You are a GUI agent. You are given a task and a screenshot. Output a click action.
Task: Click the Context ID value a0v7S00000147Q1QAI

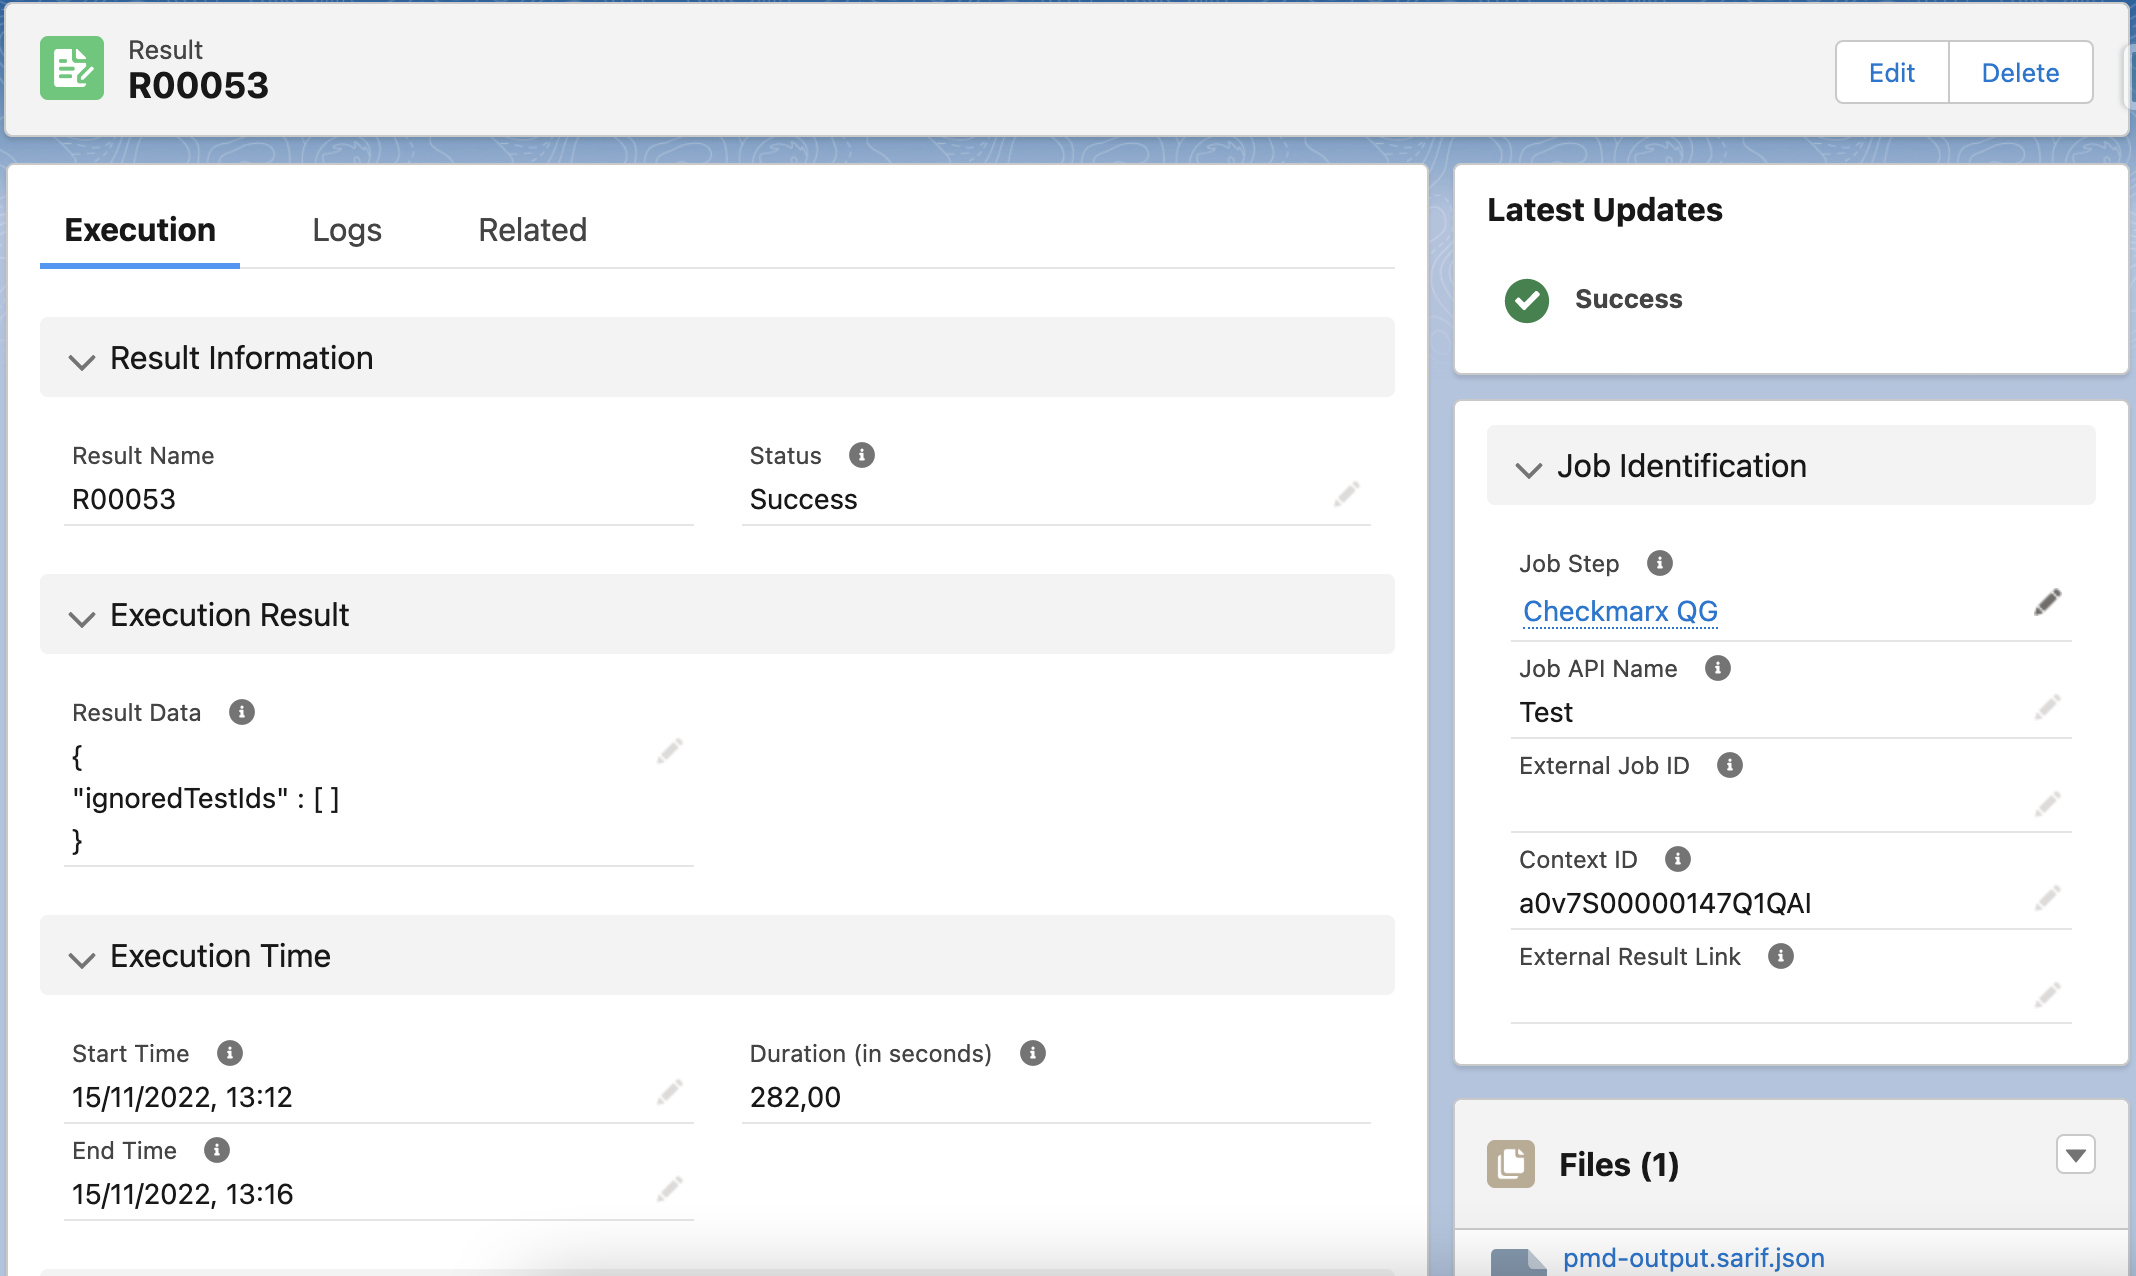1665,903
